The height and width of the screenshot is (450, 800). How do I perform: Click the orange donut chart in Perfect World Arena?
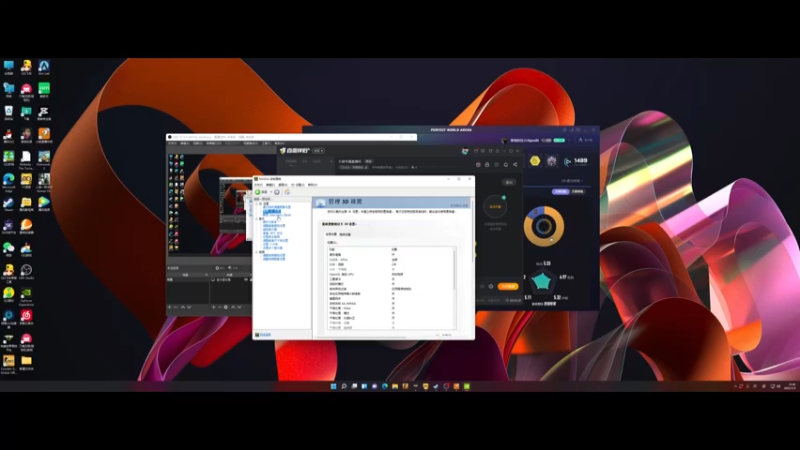[544, 226]
